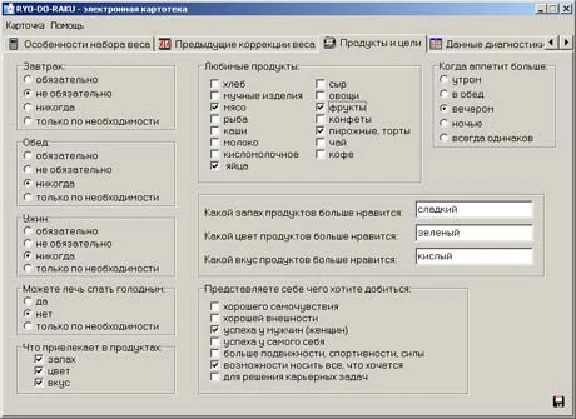Enable the хорошего самочувствия goal checkbox
This screenshot has height=419, width=576.
(215, 306)
